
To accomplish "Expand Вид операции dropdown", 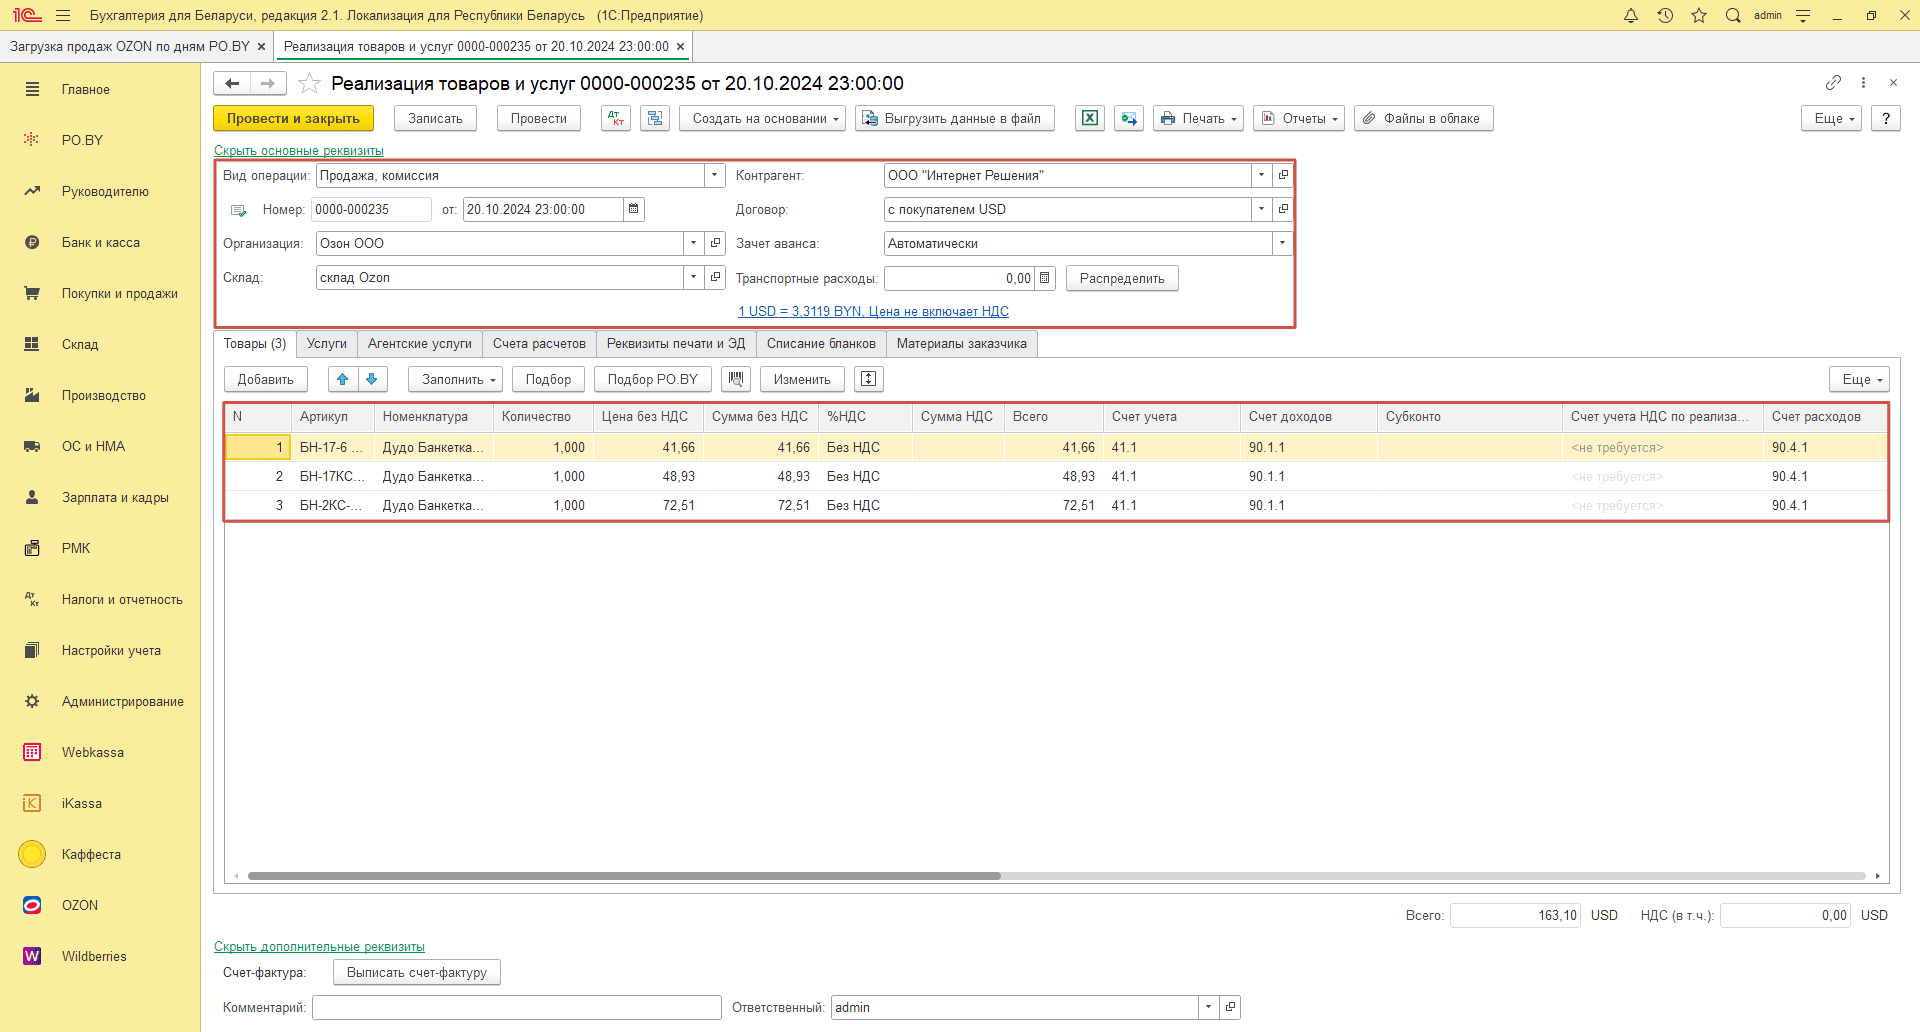I will [x=715, y=176].
